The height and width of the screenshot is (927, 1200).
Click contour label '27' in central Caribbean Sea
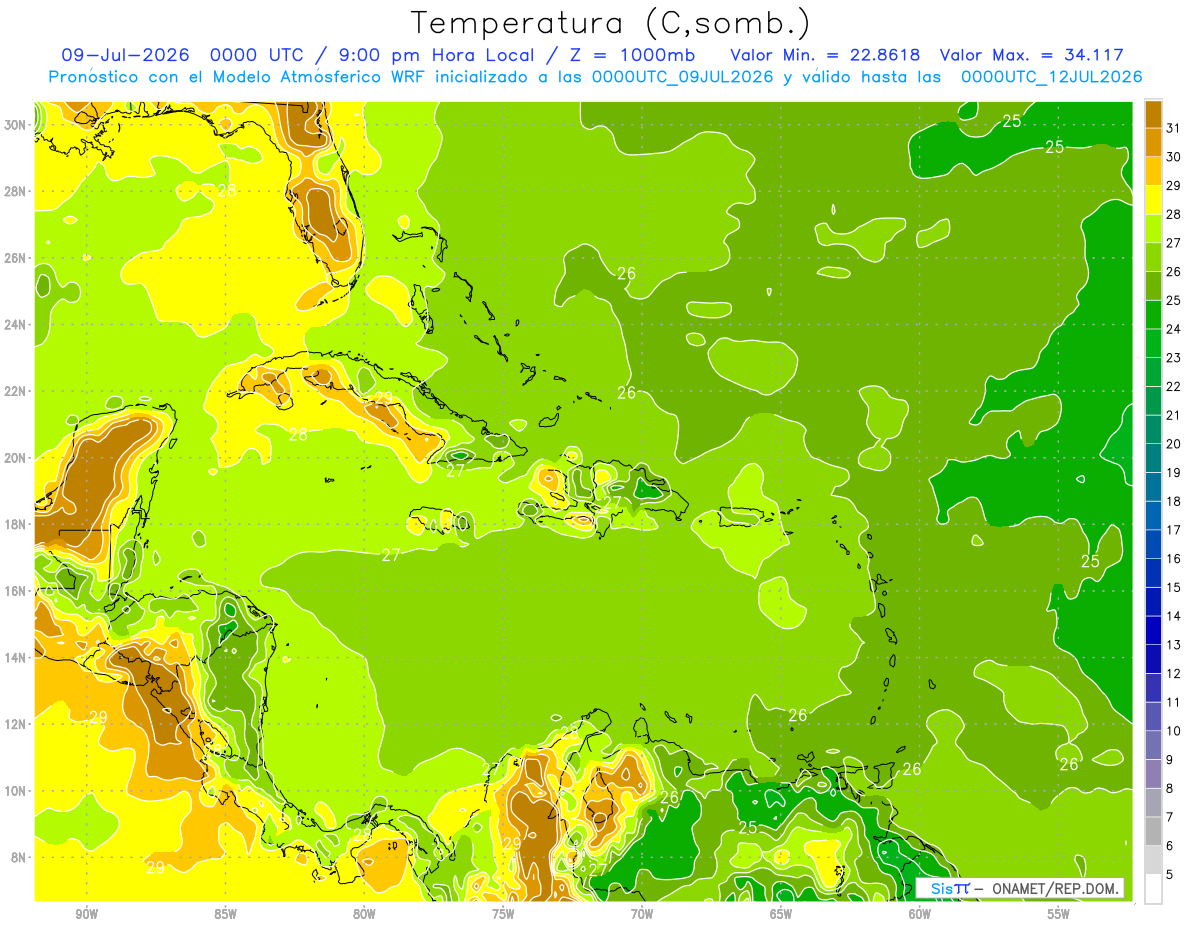[391, 555]
